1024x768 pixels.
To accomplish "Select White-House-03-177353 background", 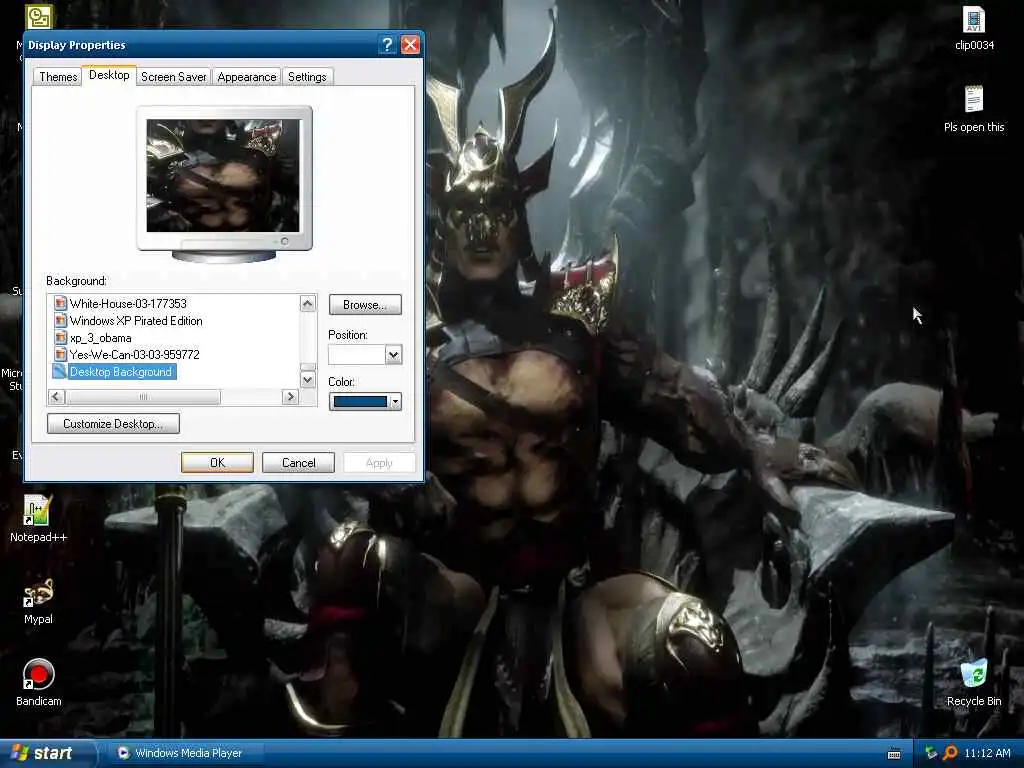I will [x=128, y=303].
